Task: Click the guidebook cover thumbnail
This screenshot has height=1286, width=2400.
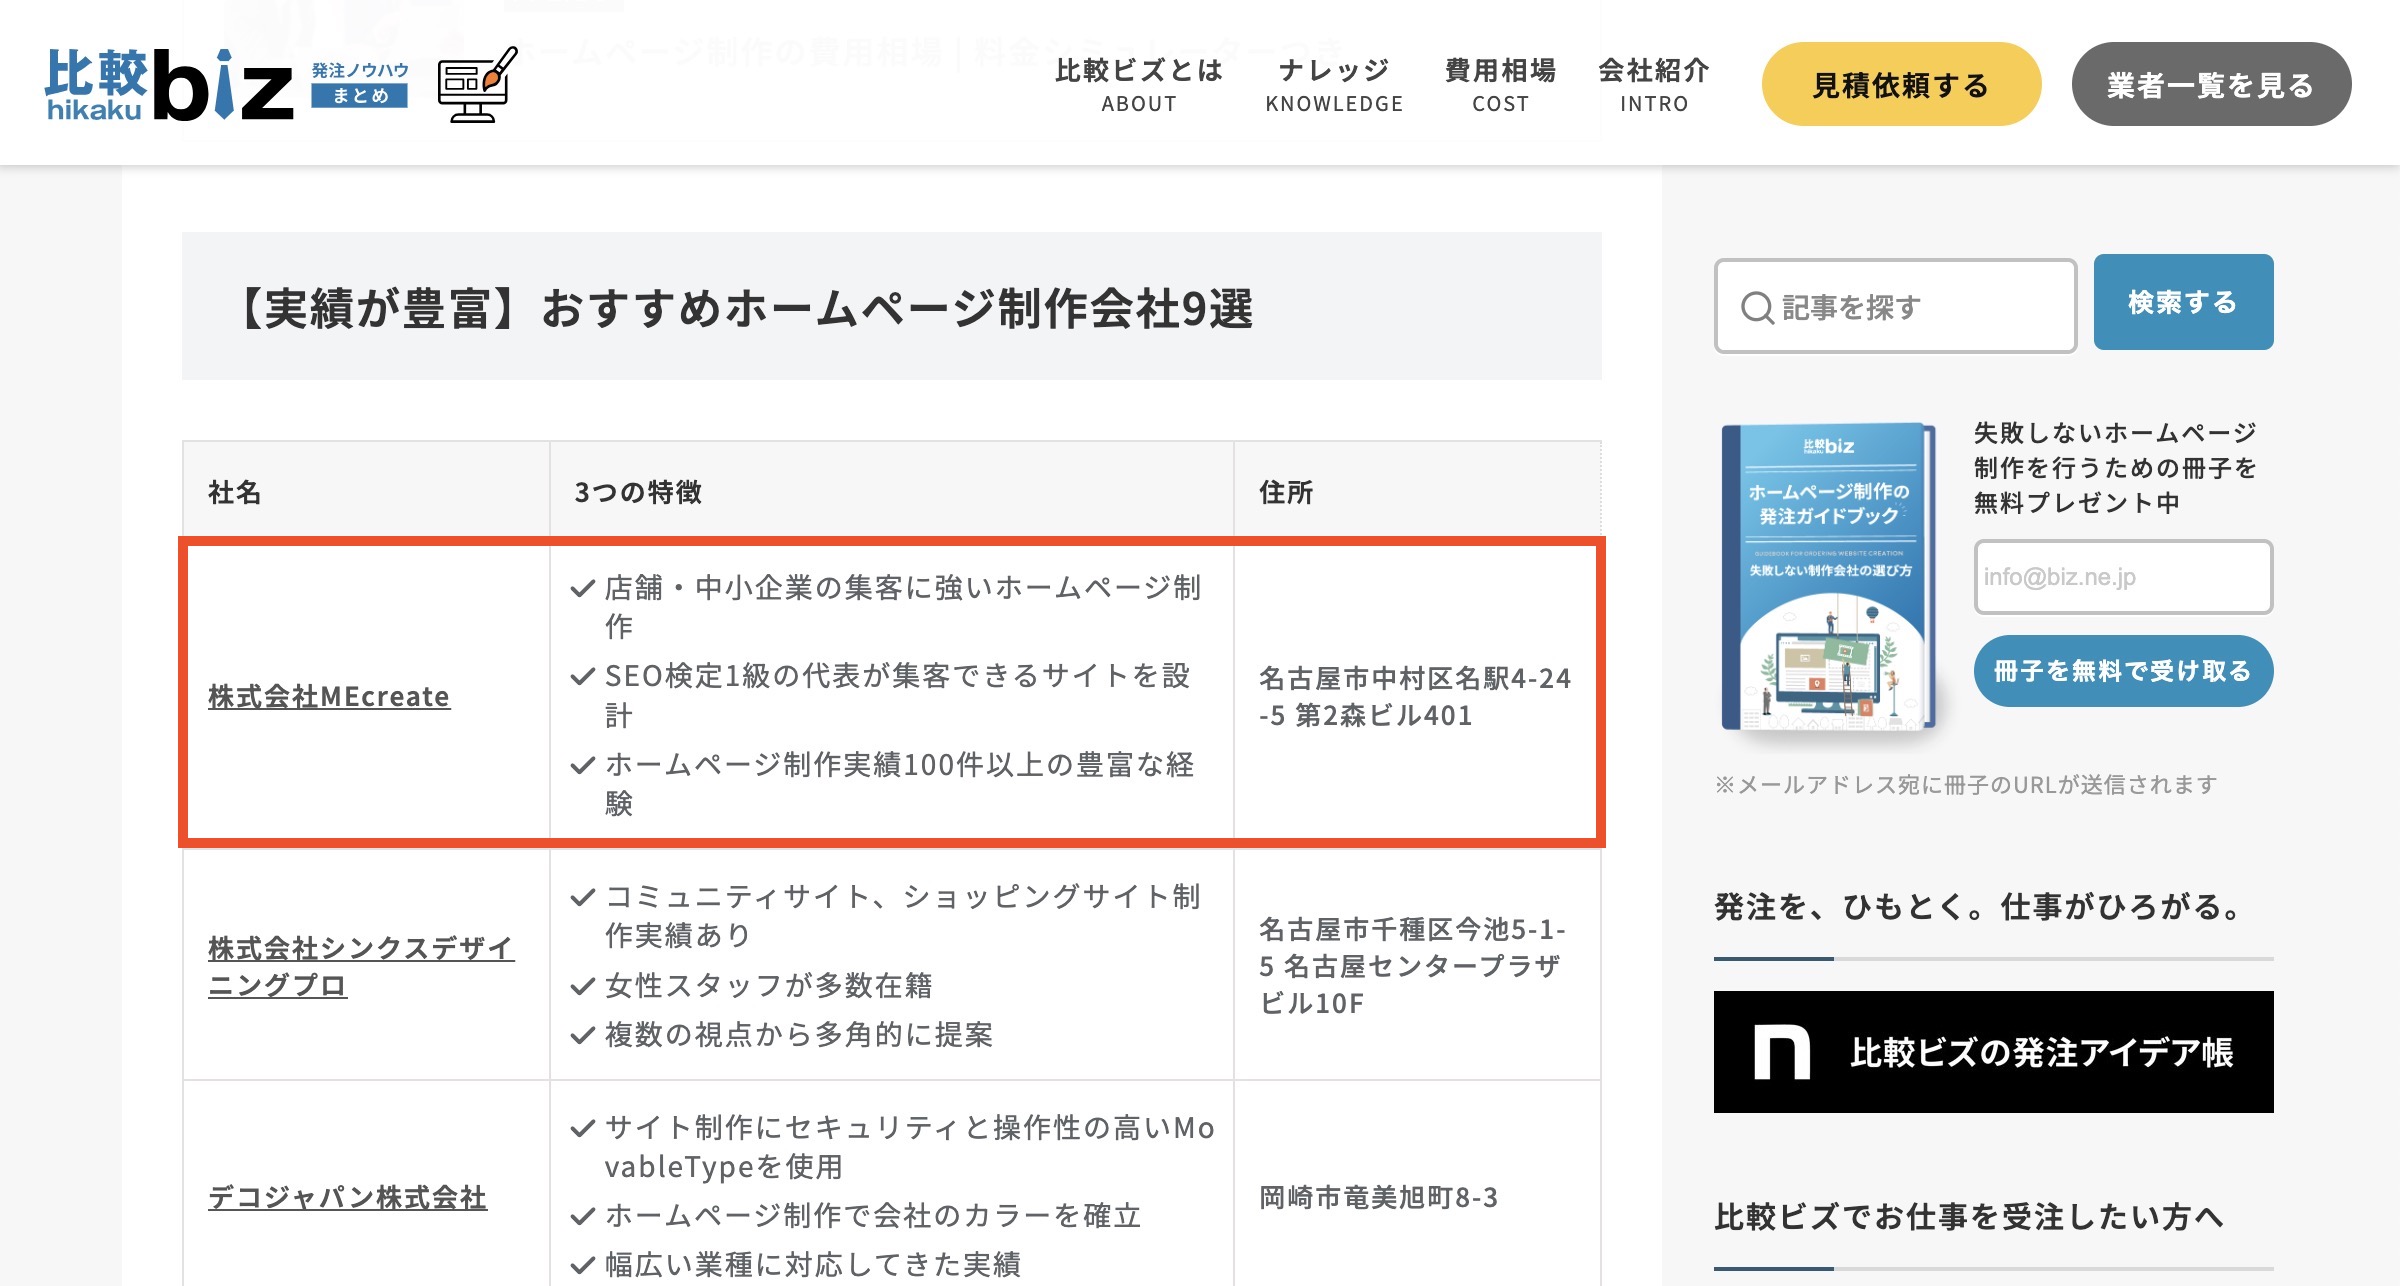Action: point(1828,577)
